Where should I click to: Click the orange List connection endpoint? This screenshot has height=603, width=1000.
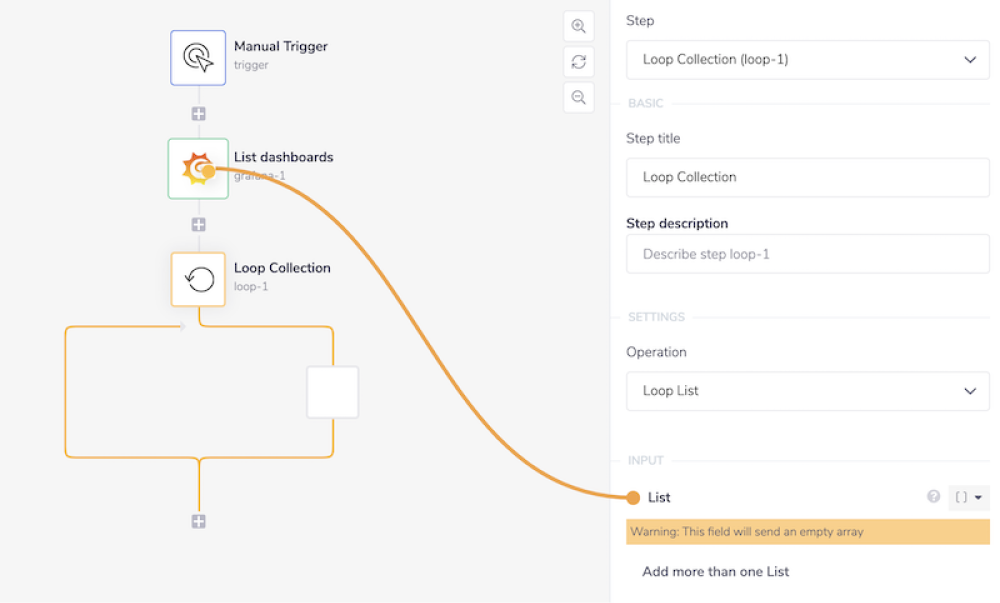pos(636,496)
